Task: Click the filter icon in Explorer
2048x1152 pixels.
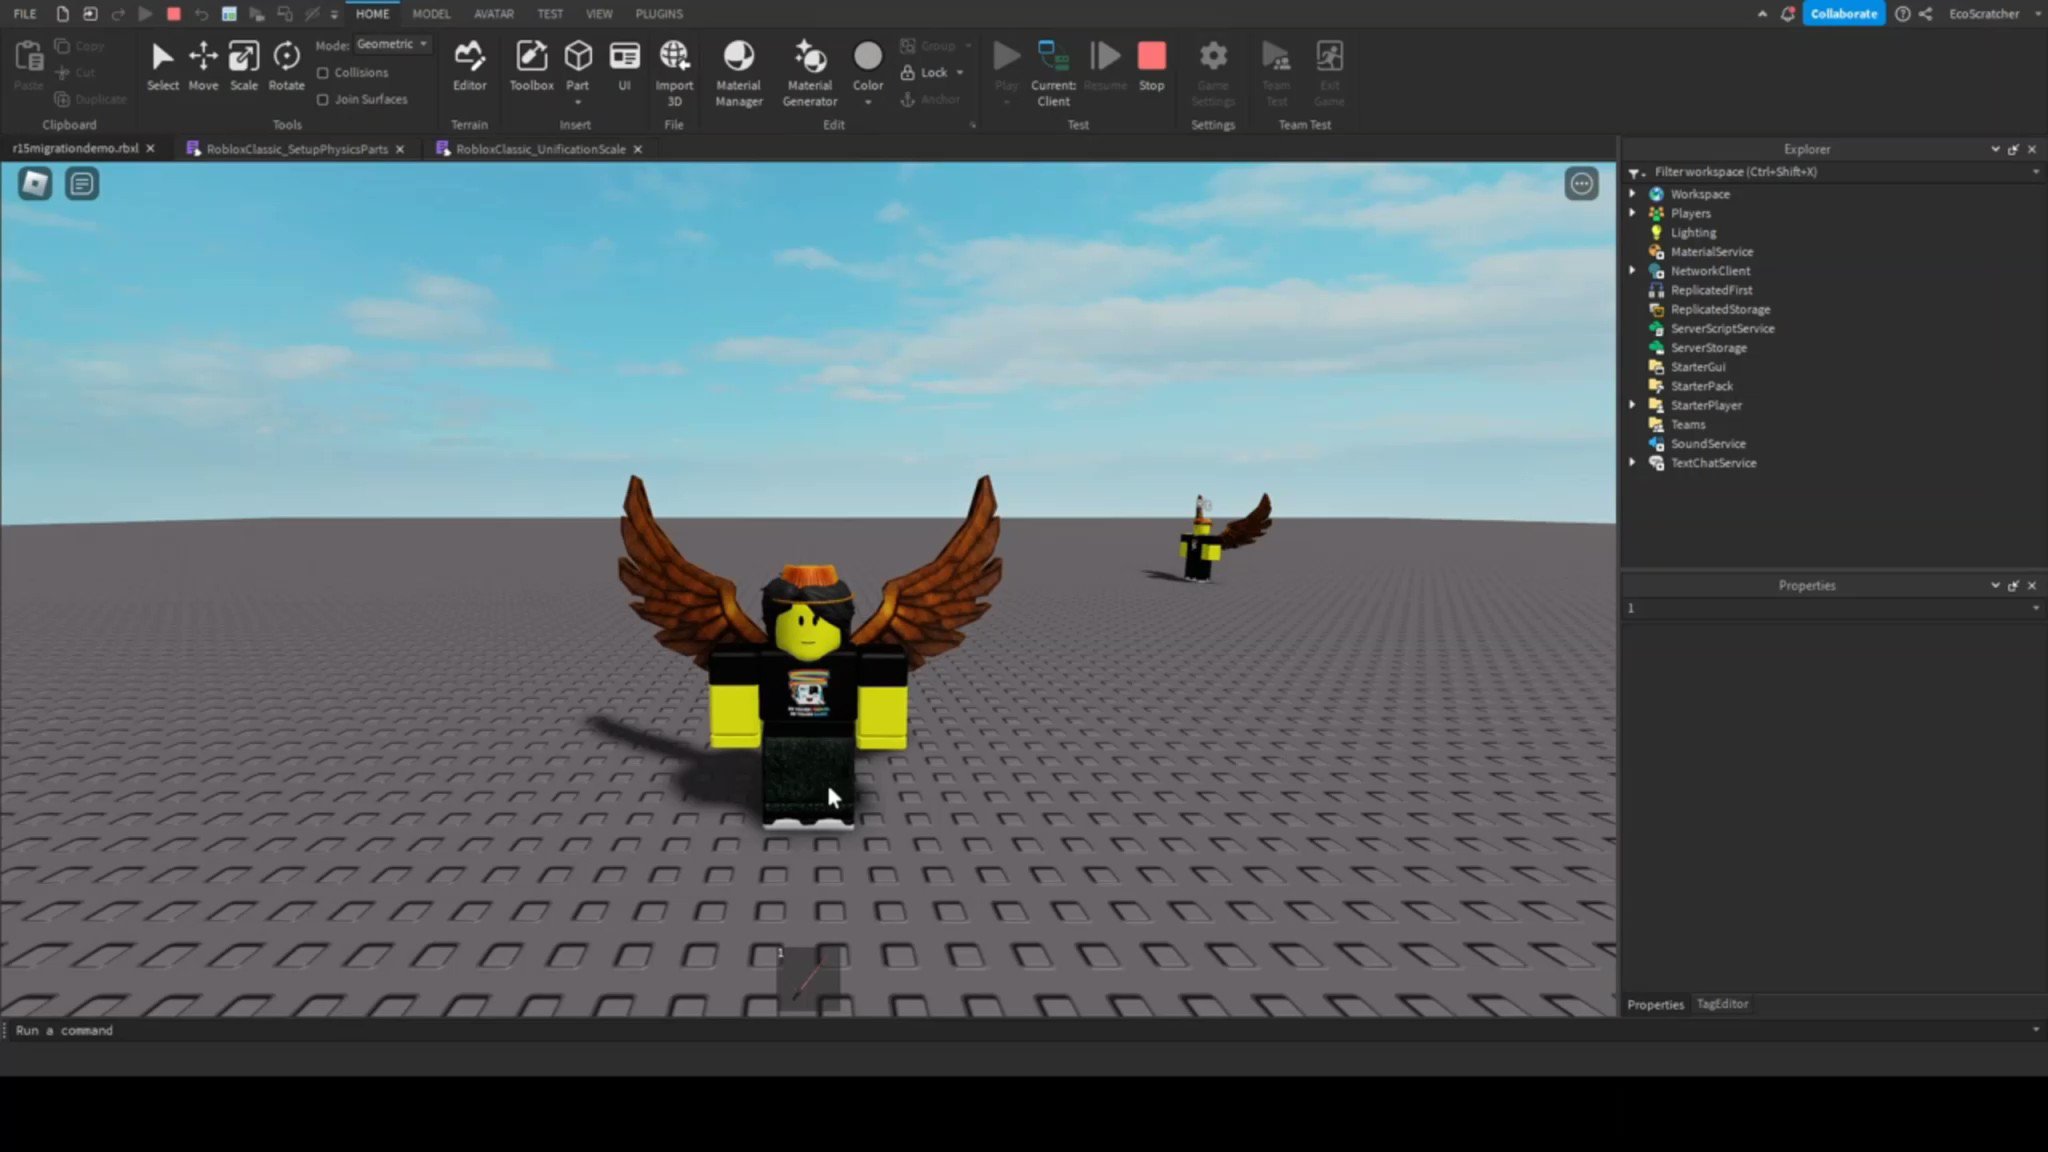Action: coord(1634,172)
